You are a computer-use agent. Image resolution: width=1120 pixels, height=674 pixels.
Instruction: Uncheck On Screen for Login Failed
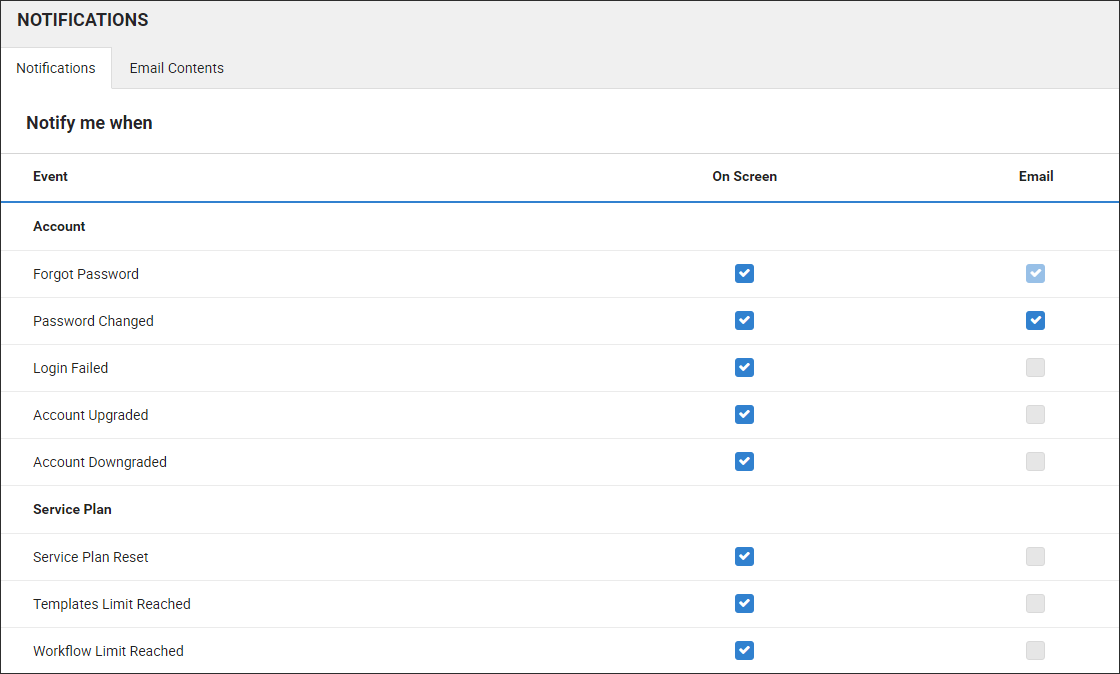(x=744, y=368)
